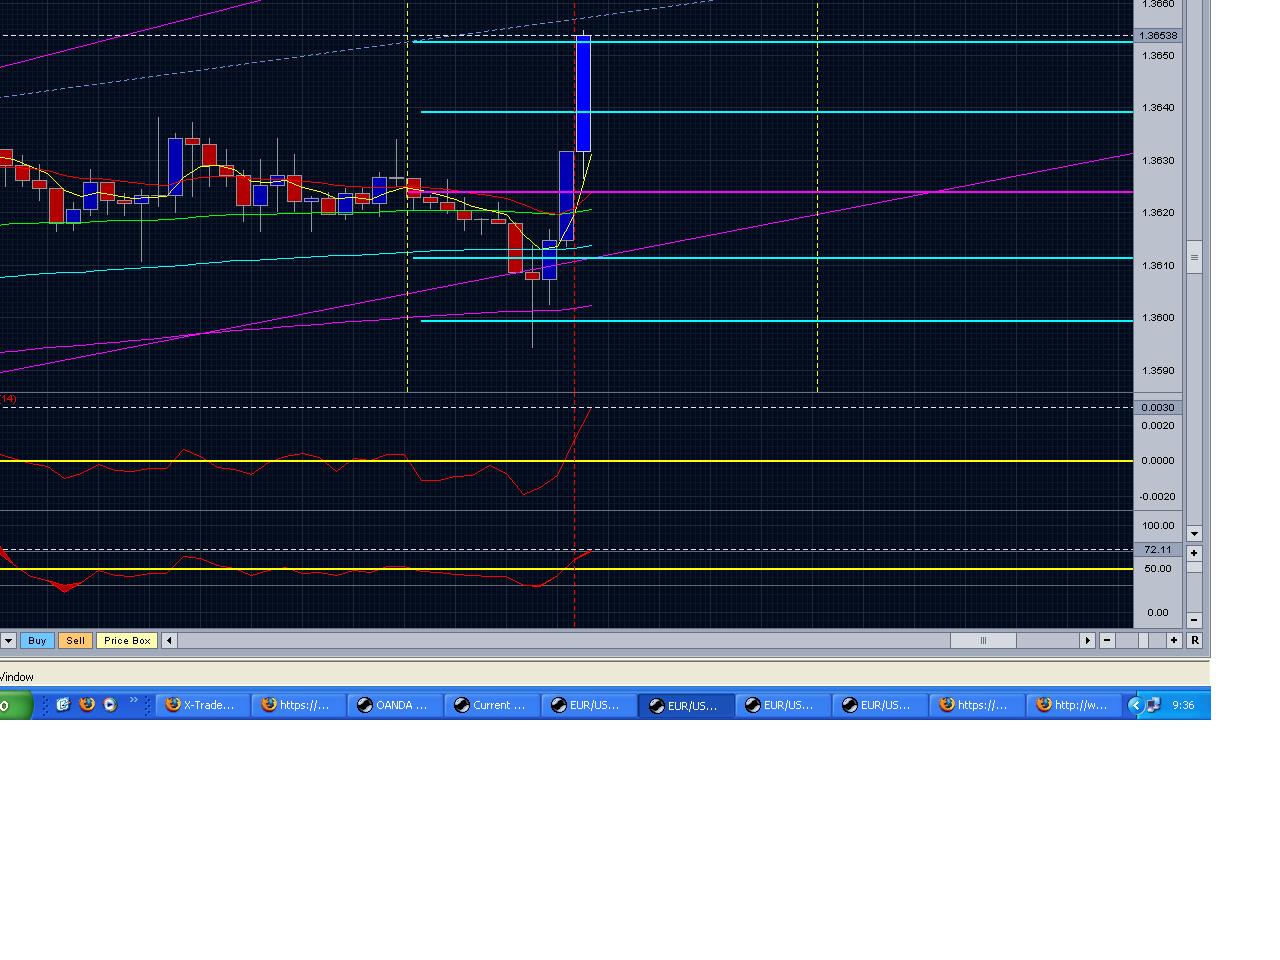Click indicator value label 0.0030
1280x960 pixels.
click(x=1159, y=407)
